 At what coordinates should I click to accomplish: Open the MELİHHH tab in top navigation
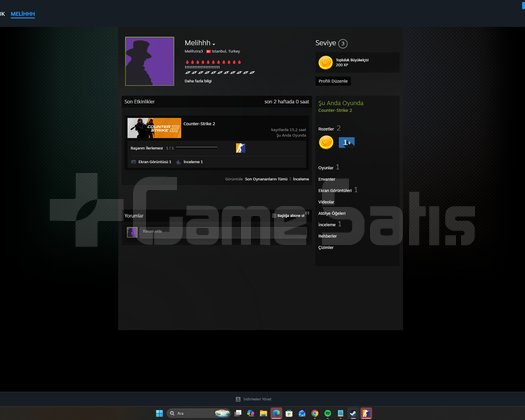click(23, 14)
